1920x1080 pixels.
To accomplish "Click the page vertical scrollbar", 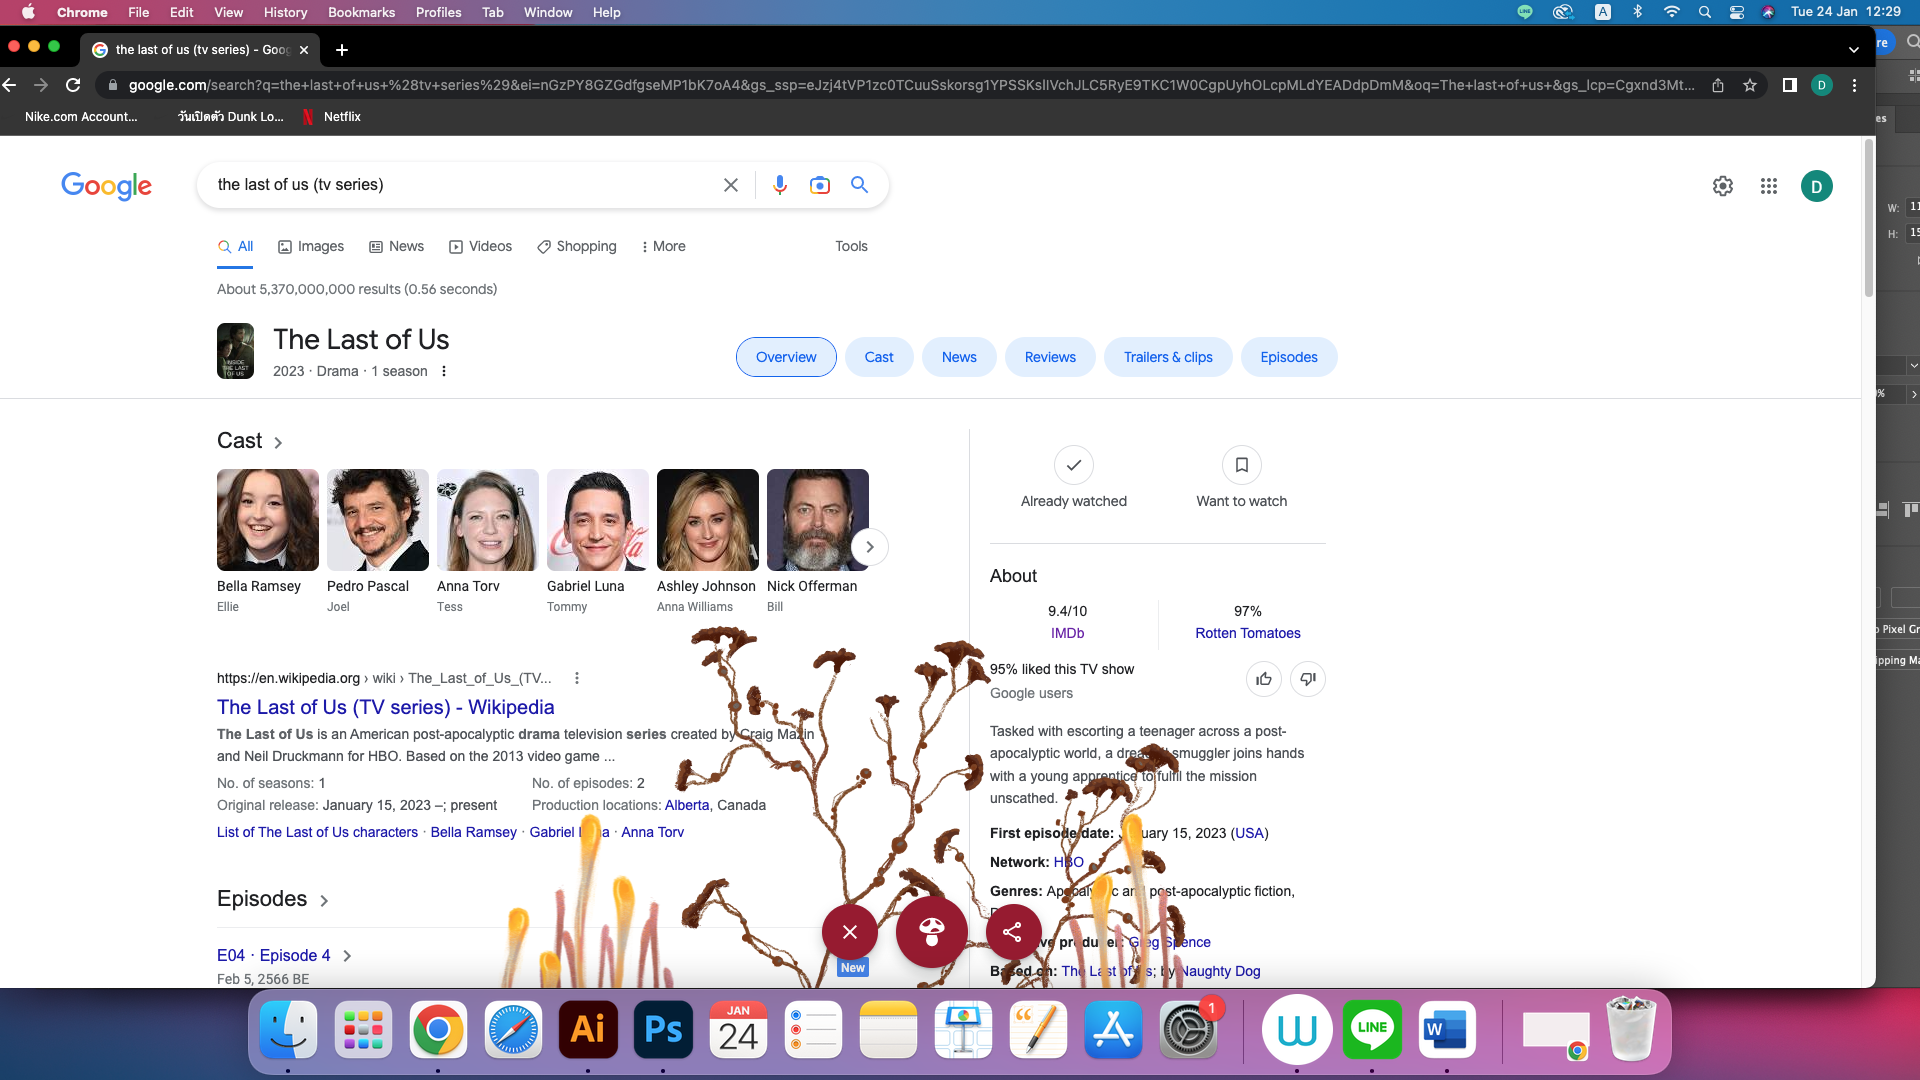I will 1868,218.
